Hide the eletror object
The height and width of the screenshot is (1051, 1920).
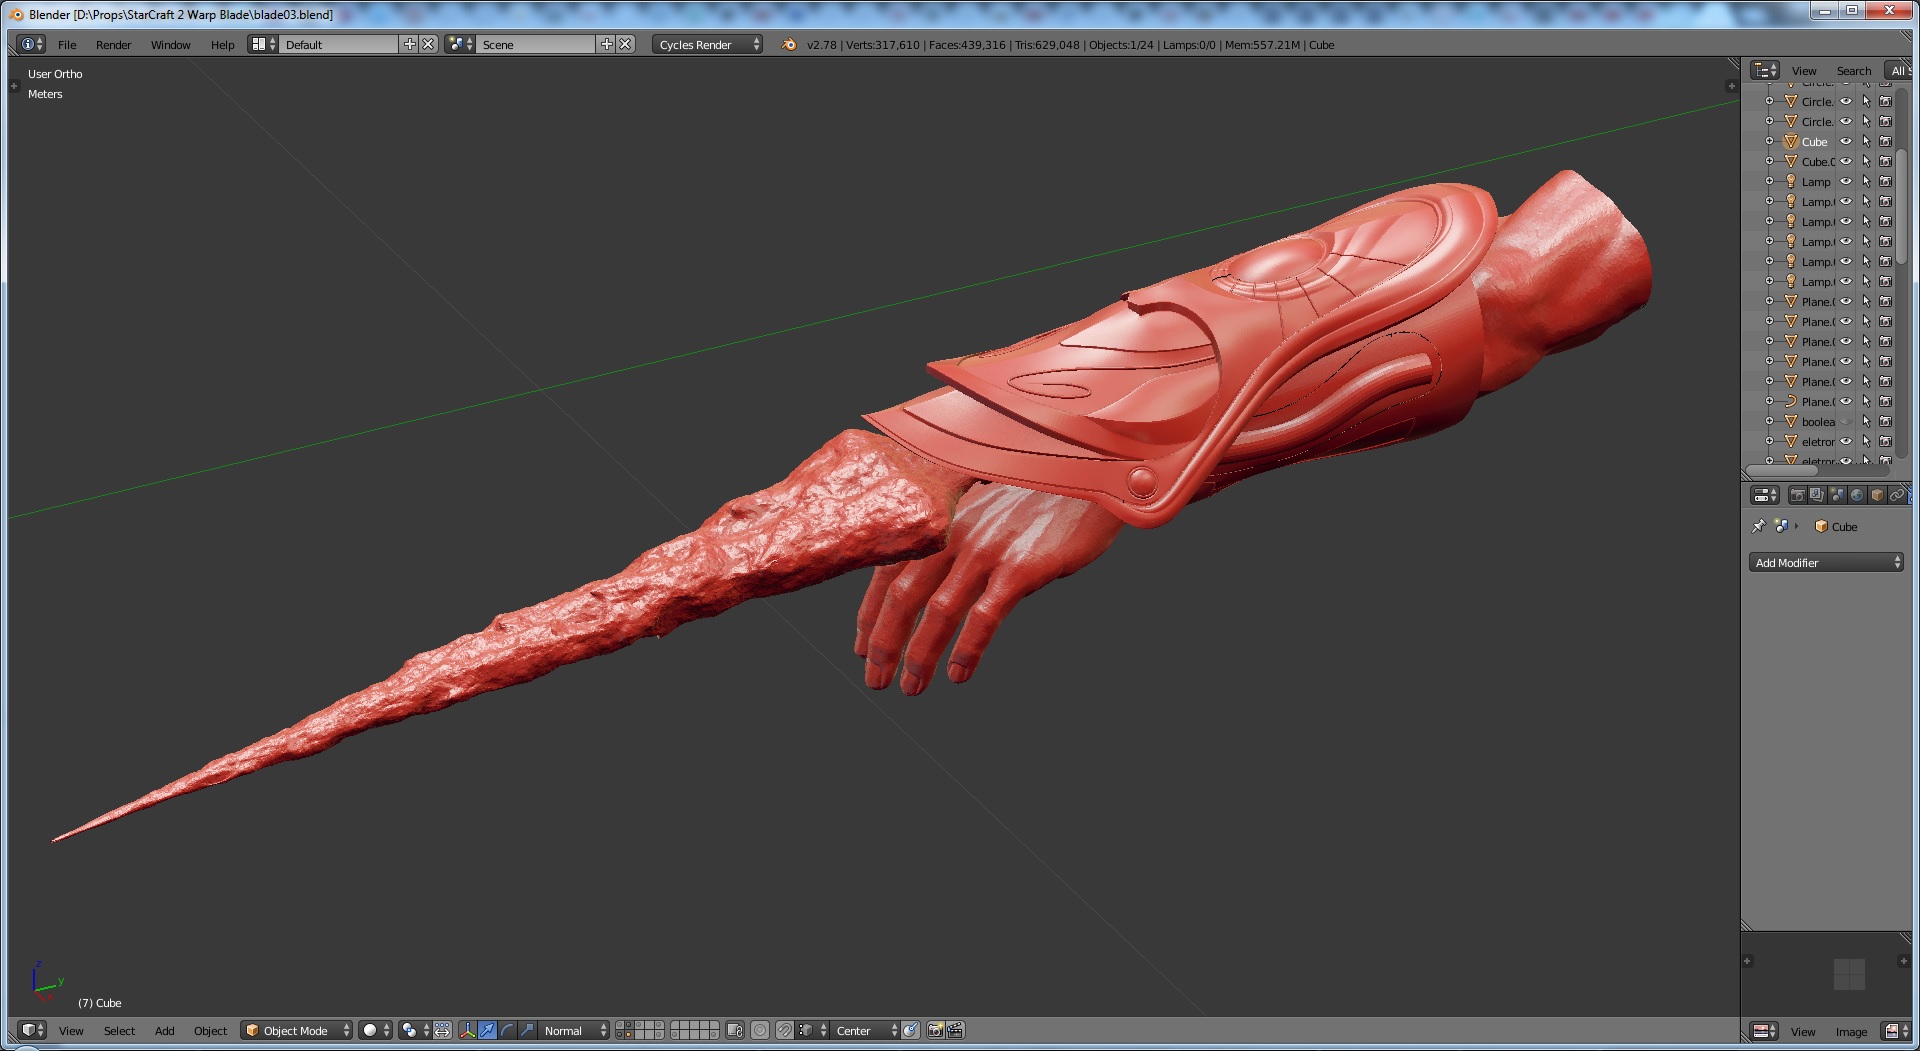[1846, 441]
